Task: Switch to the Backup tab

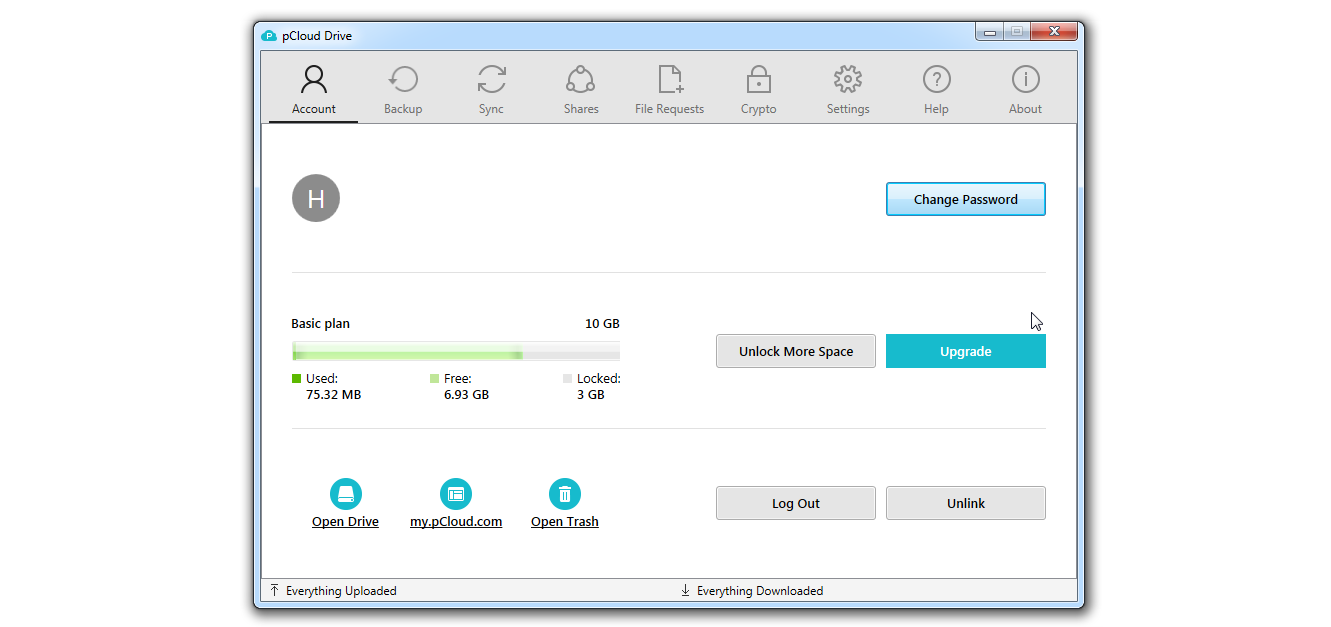Action: [x=403, y=90]
